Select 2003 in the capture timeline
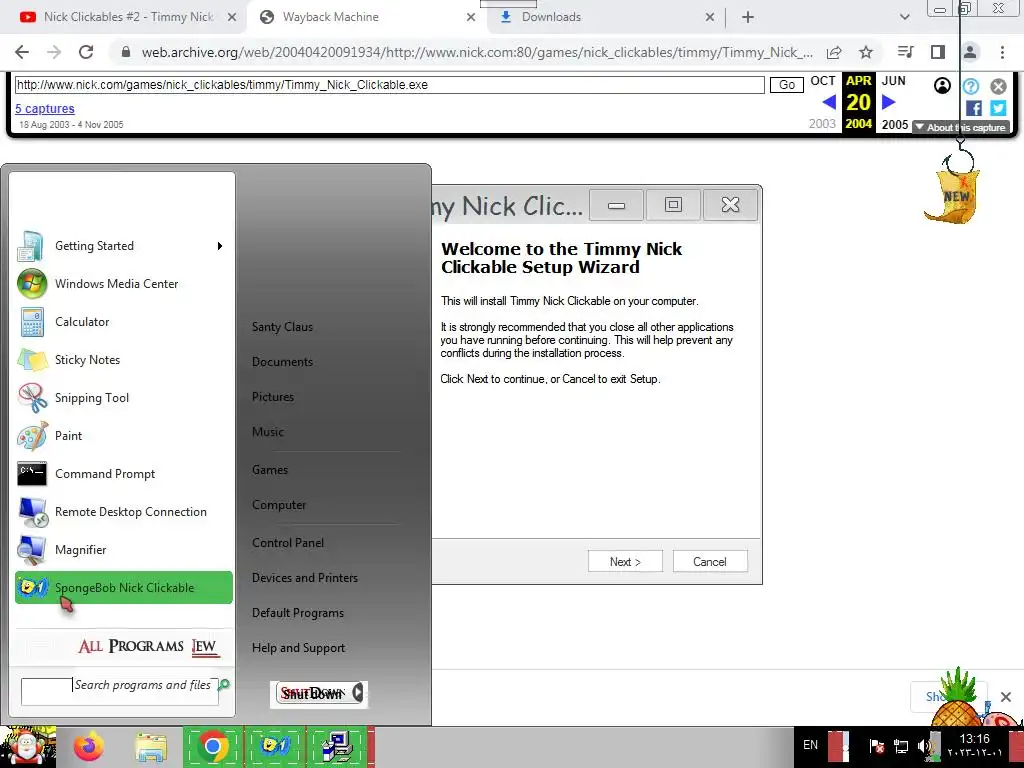The image size is (1024, 768). (822, 124)
